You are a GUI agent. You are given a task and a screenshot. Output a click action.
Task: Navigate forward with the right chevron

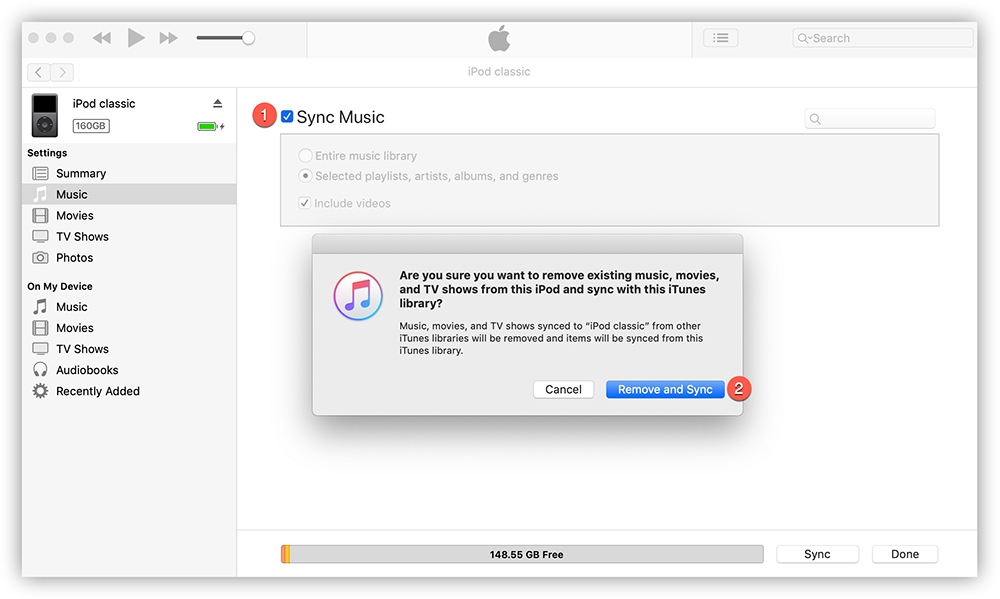click(x=62, y=72)
